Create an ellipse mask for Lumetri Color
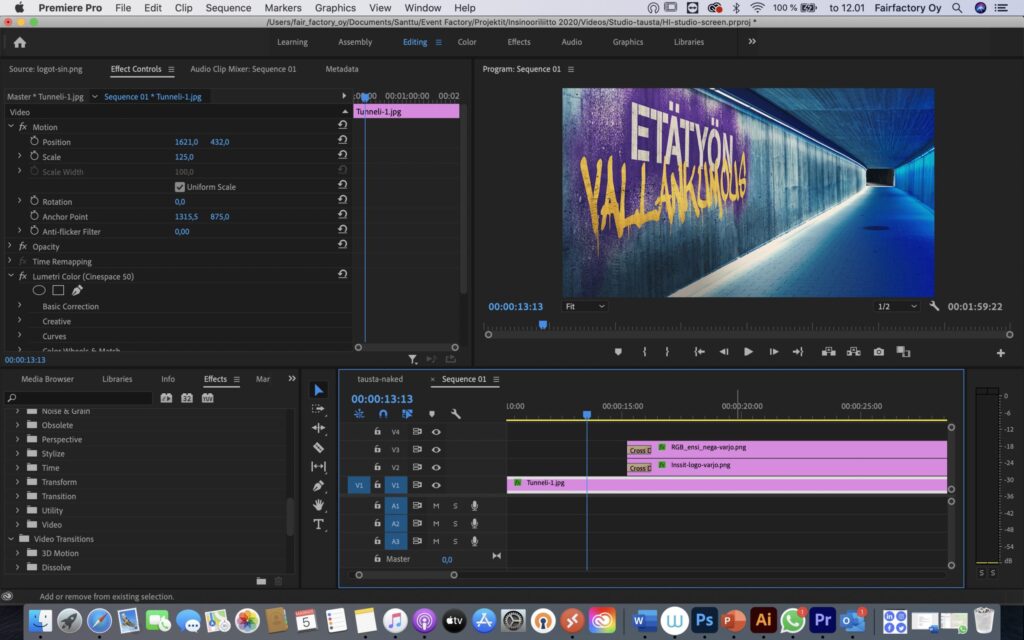Image resolution: width=1024 pixels, height=640 pixels. coord(39,291)
